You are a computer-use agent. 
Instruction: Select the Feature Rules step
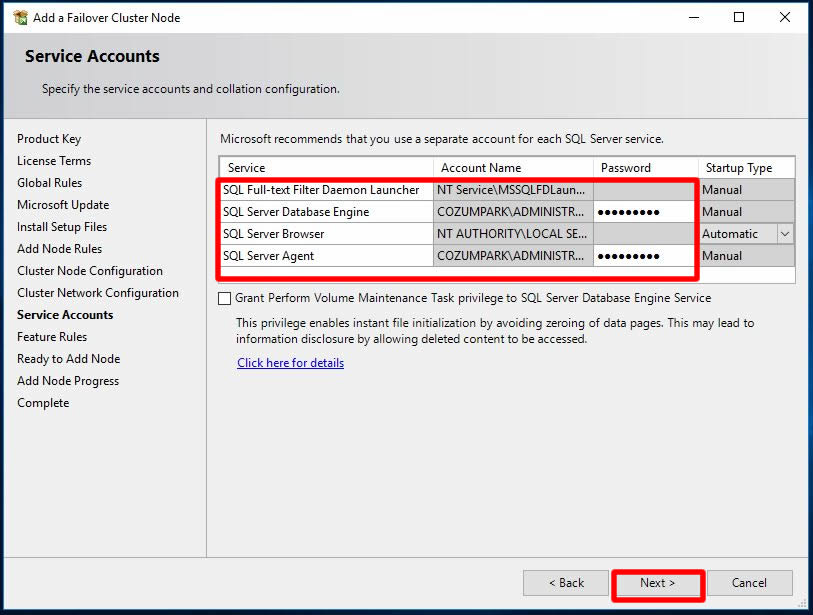pos(52,337)
